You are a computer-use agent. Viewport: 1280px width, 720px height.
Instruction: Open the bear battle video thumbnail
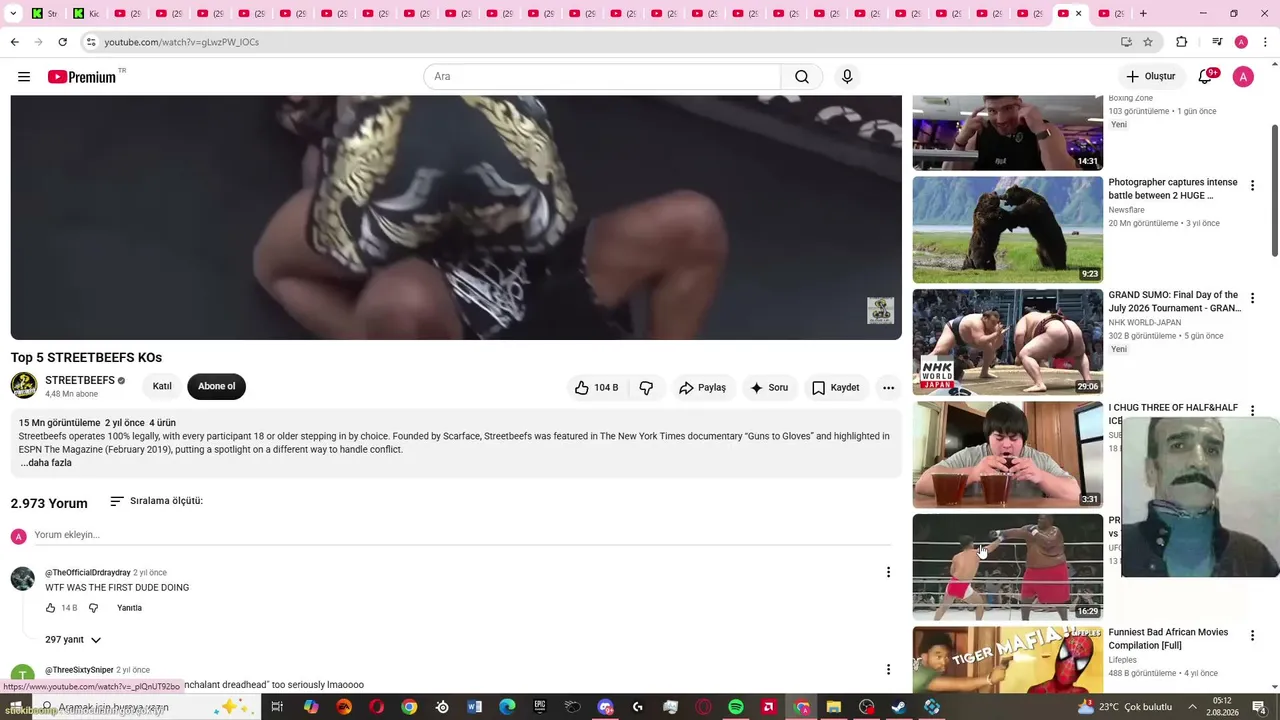[x=1008, y=230]
